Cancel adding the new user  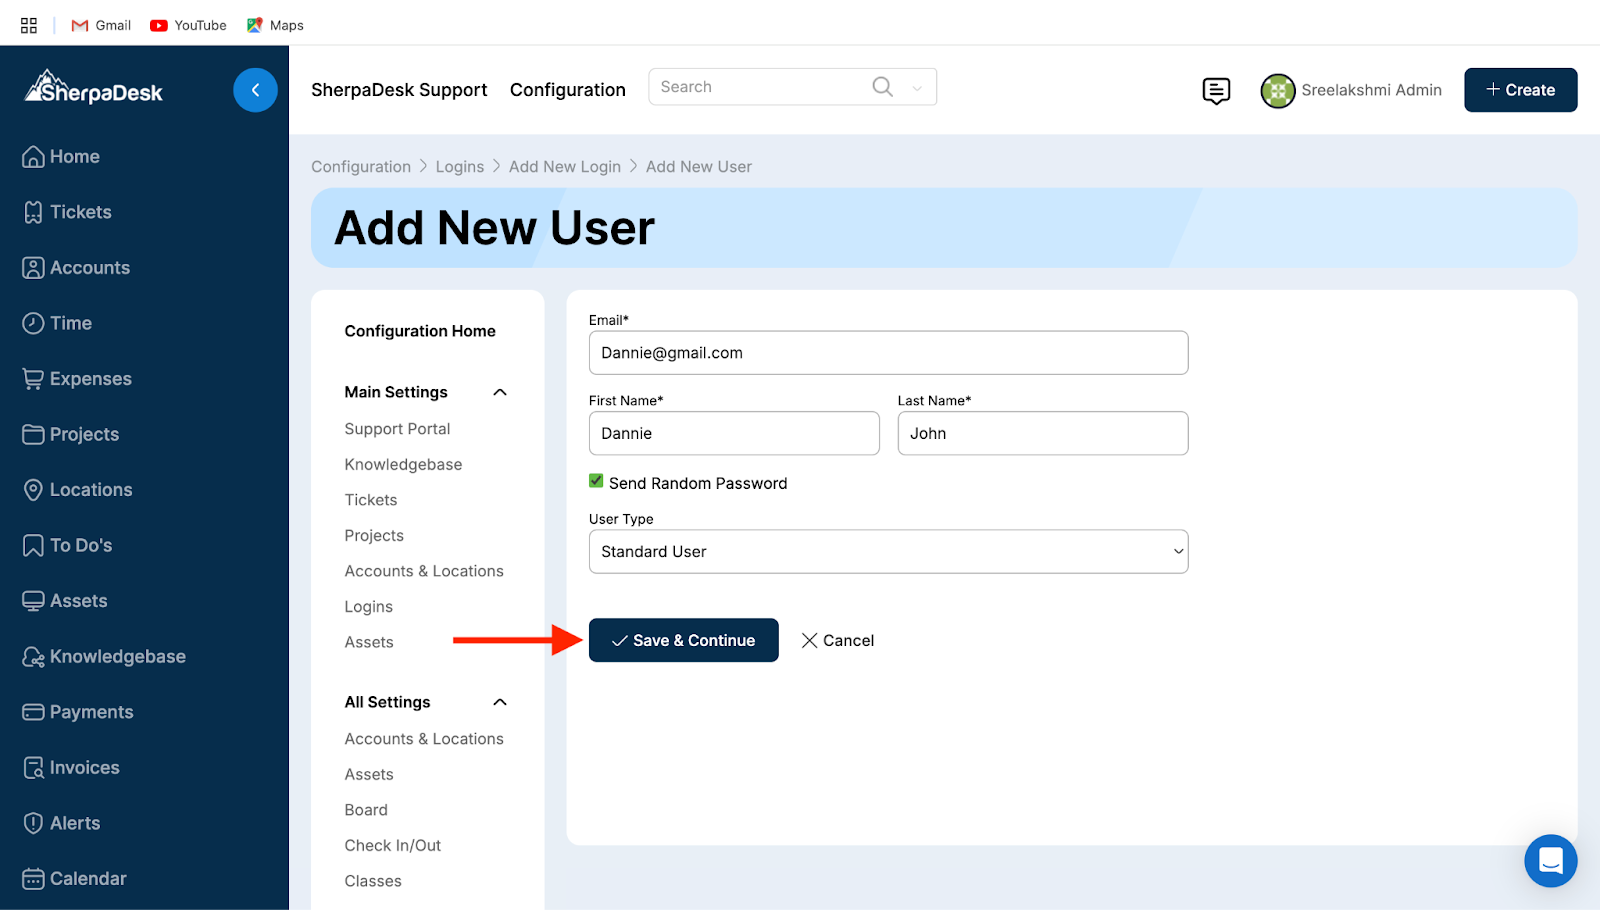[838, 640]
